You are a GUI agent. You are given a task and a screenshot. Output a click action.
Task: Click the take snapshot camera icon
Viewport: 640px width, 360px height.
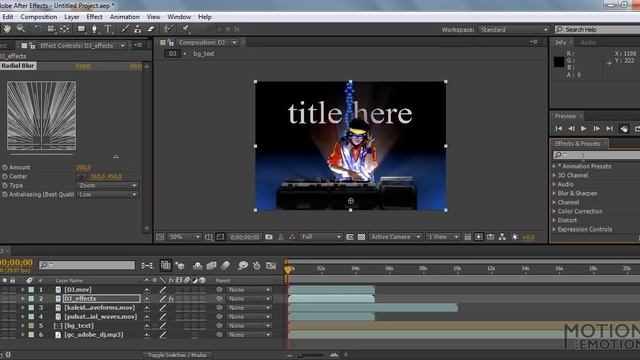269,237
